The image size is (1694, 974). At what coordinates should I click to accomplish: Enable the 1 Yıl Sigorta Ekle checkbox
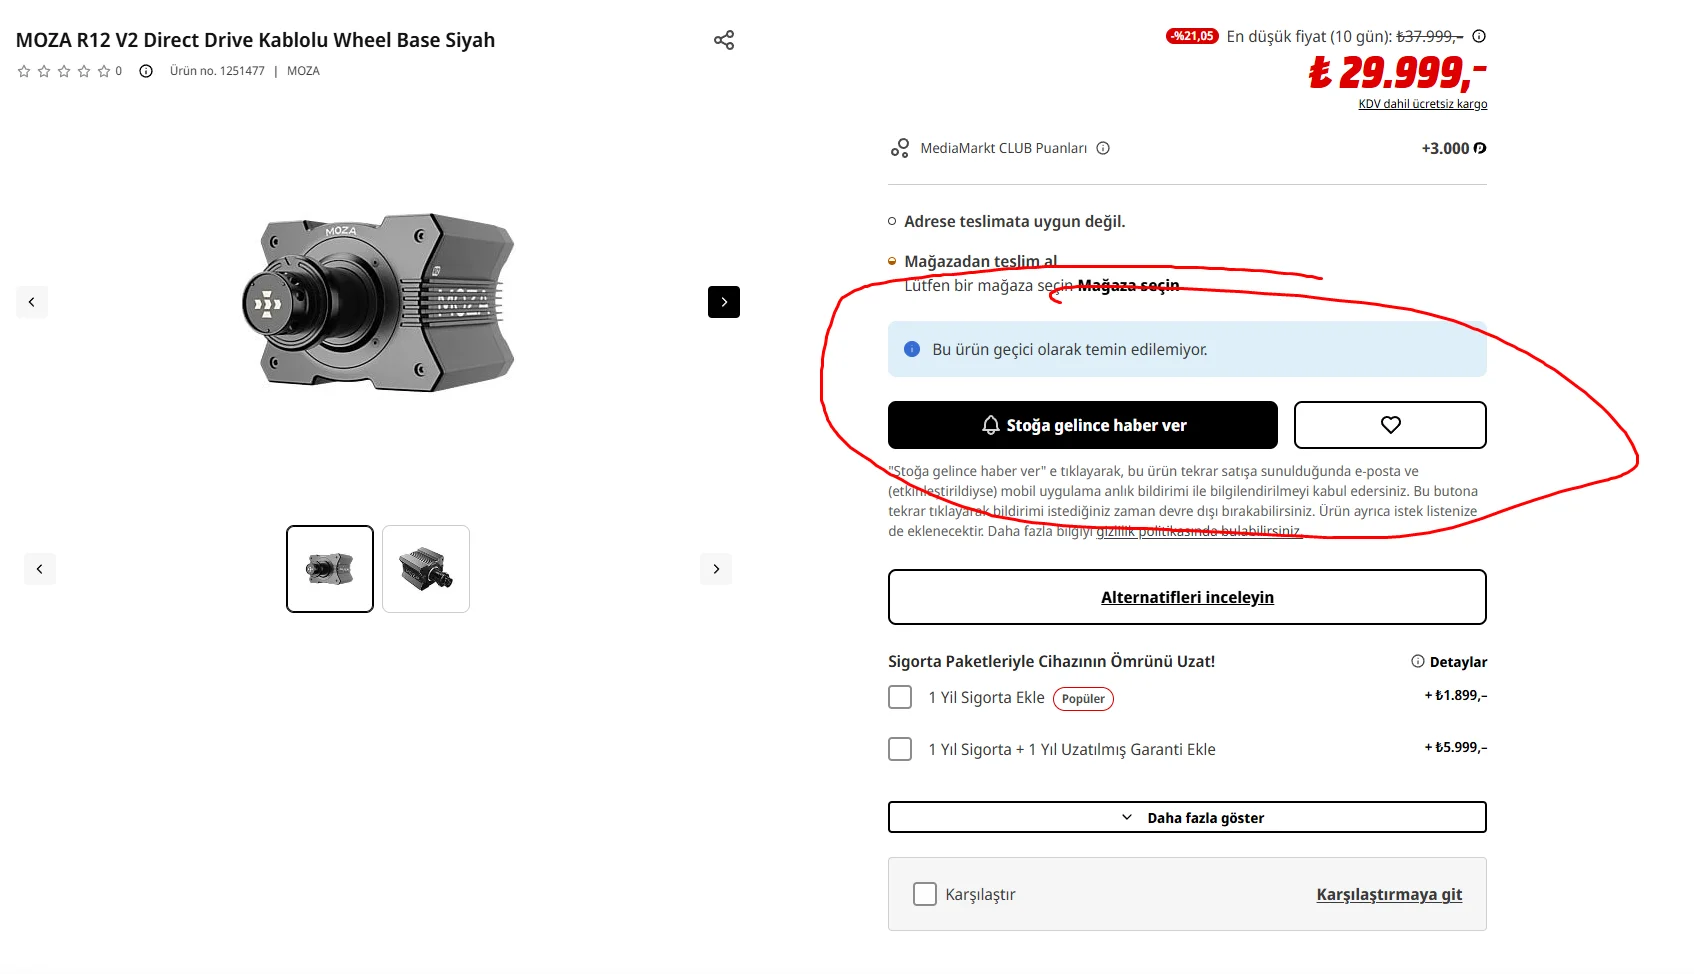(900, 697)
